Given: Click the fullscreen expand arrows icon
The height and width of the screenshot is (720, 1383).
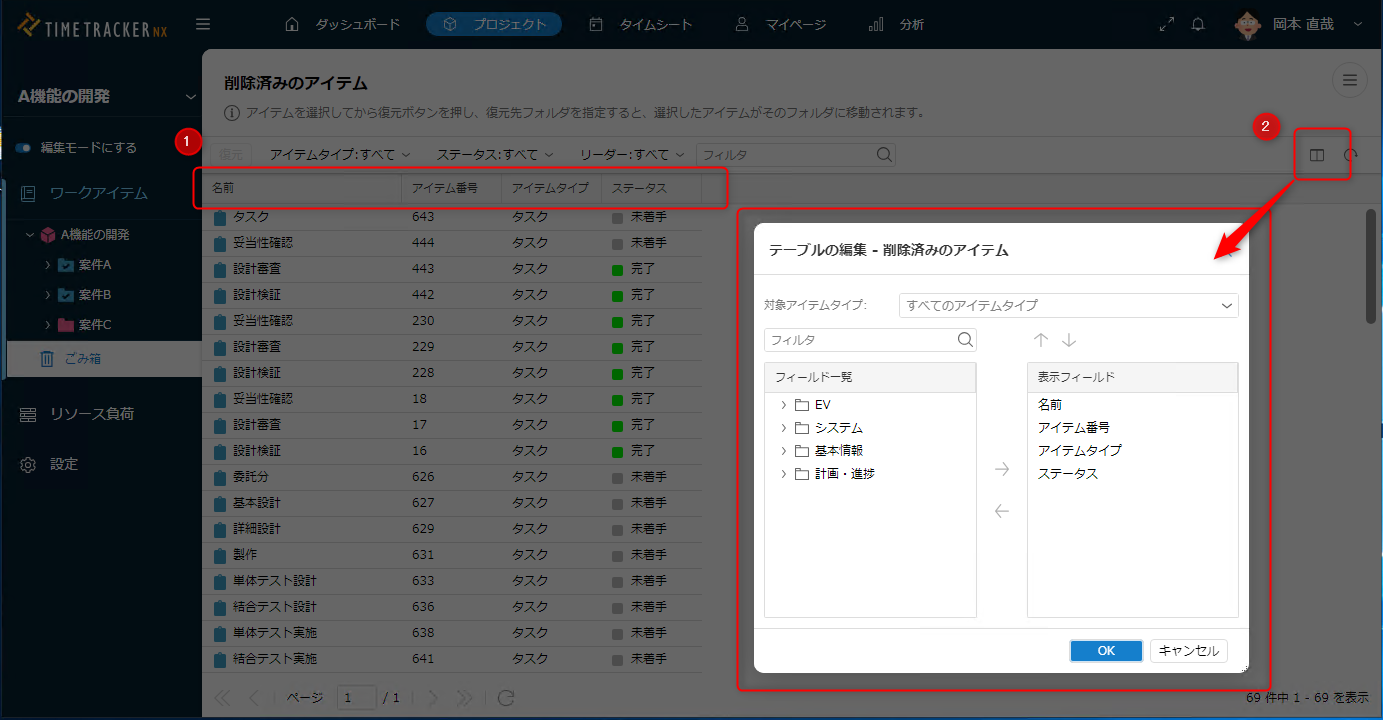Looking at the screenshot, I should pos(1166,24).
